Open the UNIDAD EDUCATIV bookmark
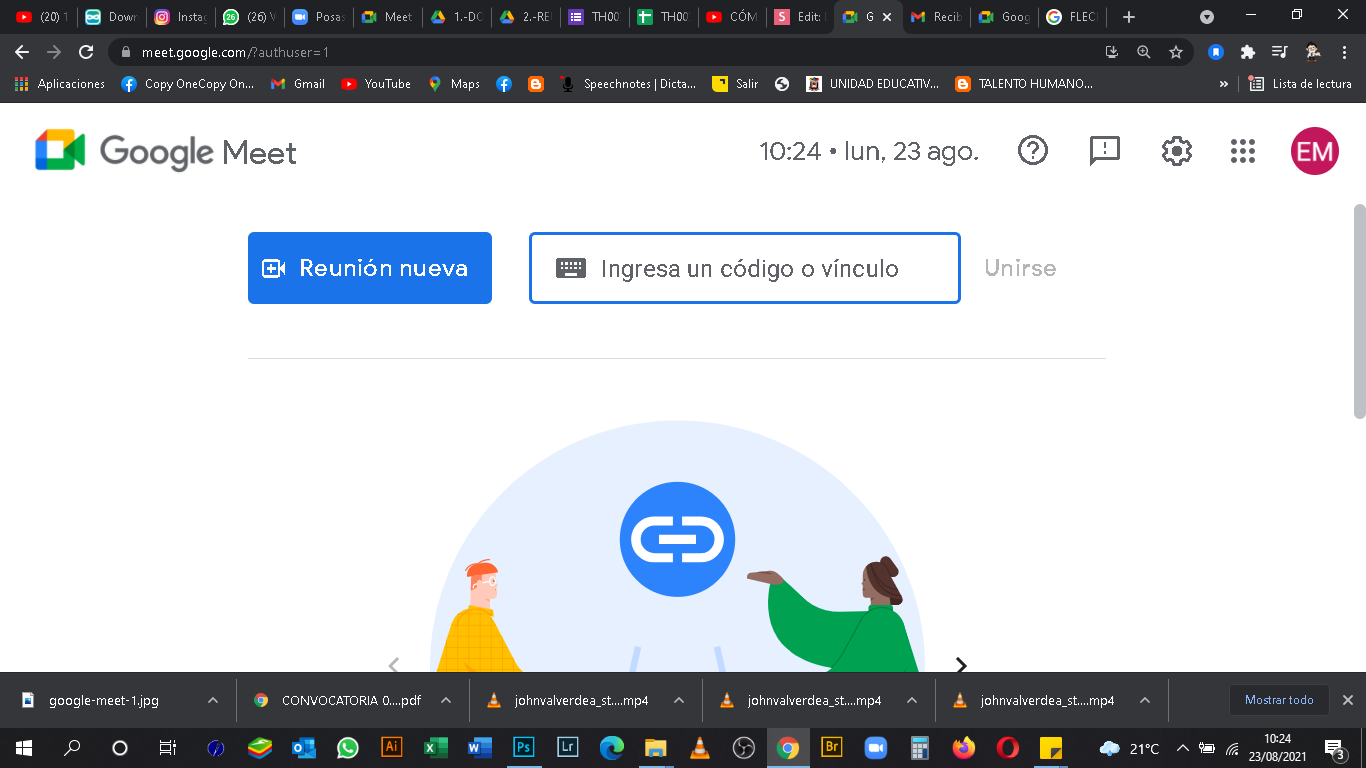 [873, 84]
